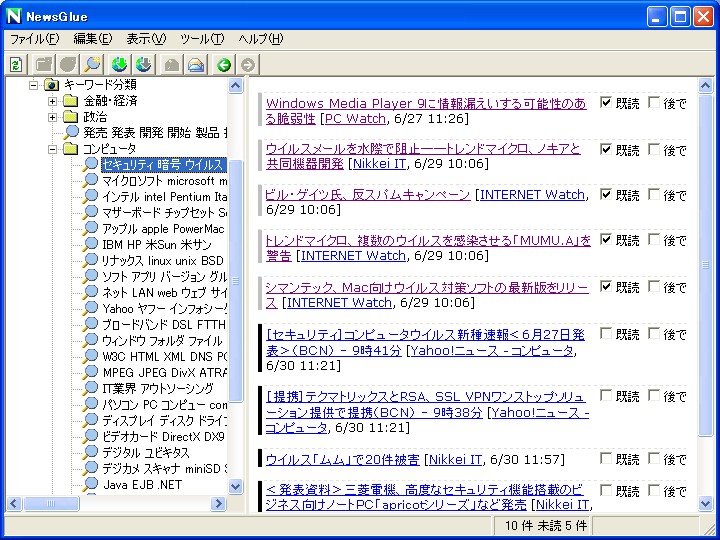This screenshot has width=720, height=540.
Task: Select IT業界 アウトソーシング keyword row
Action: tap(158, 388)
